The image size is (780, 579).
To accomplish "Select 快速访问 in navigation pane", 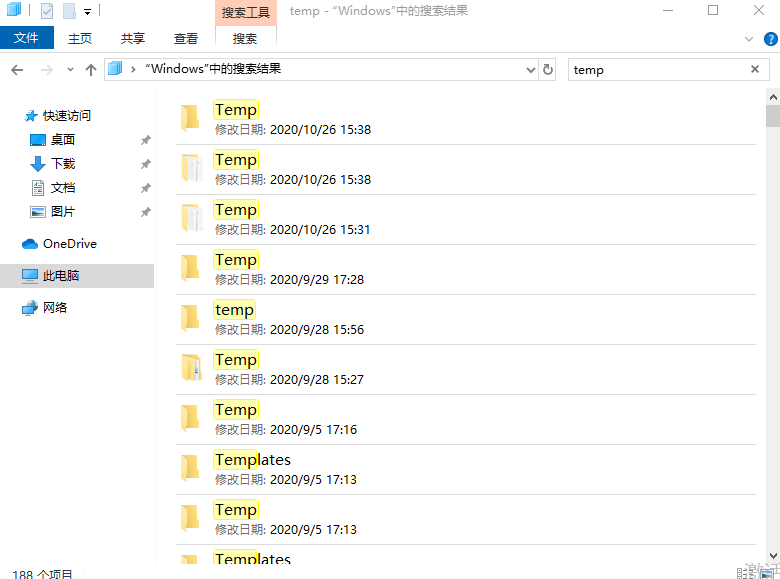I will tap(67, 116).
